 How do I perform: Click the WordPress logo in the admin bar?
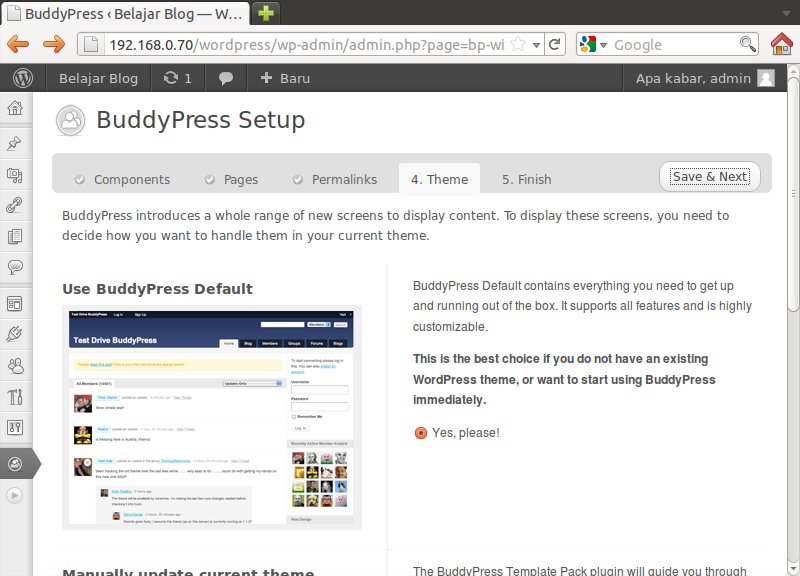23,78
